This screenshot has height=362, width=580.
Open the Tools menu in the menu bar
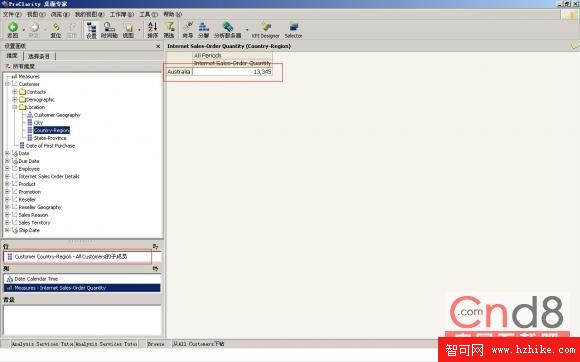click(148, 14)
